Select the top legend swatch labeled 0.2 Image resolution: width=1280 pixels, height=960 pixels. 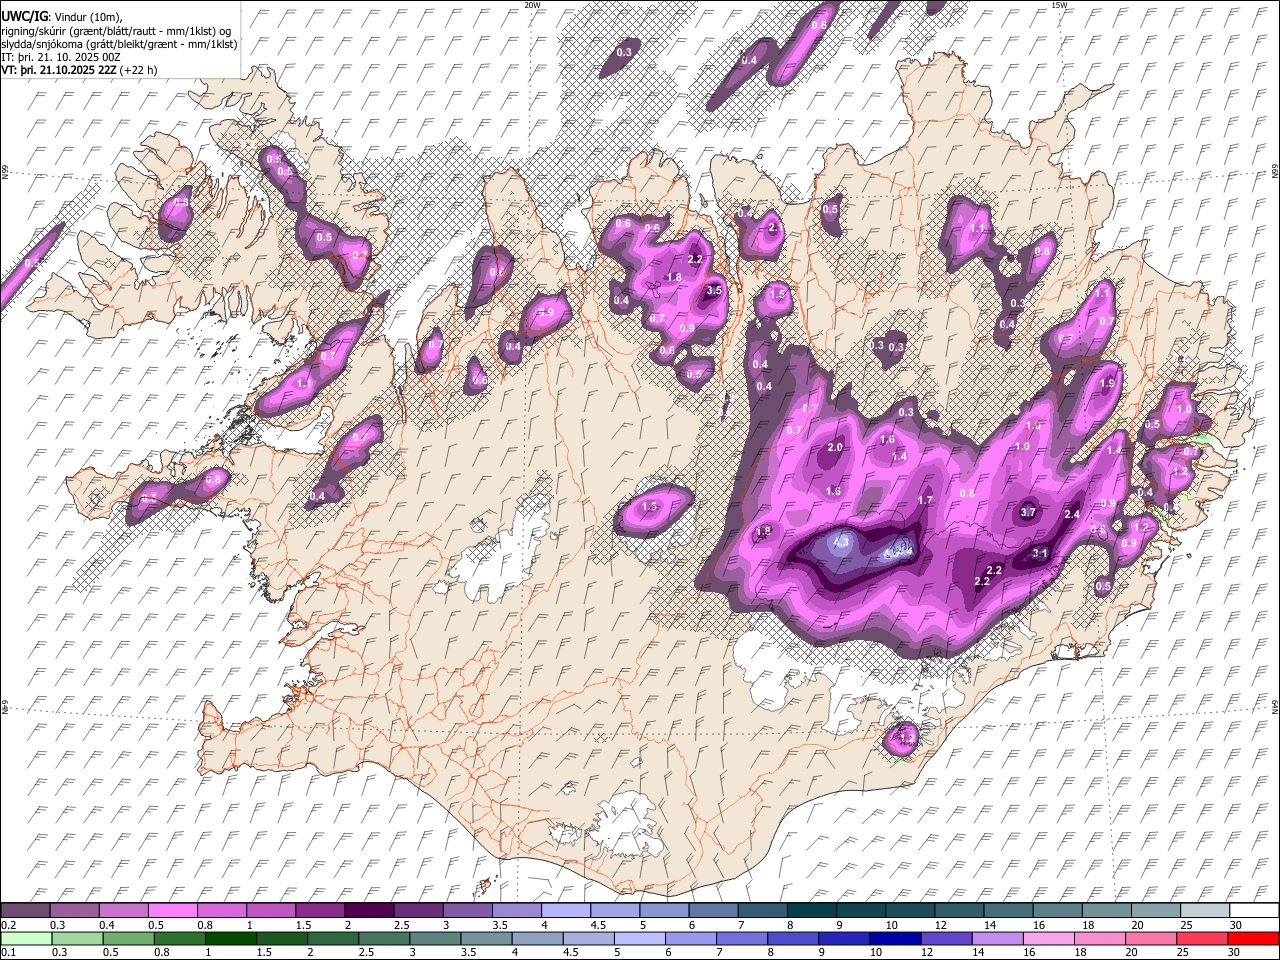[x=25, y=910]
